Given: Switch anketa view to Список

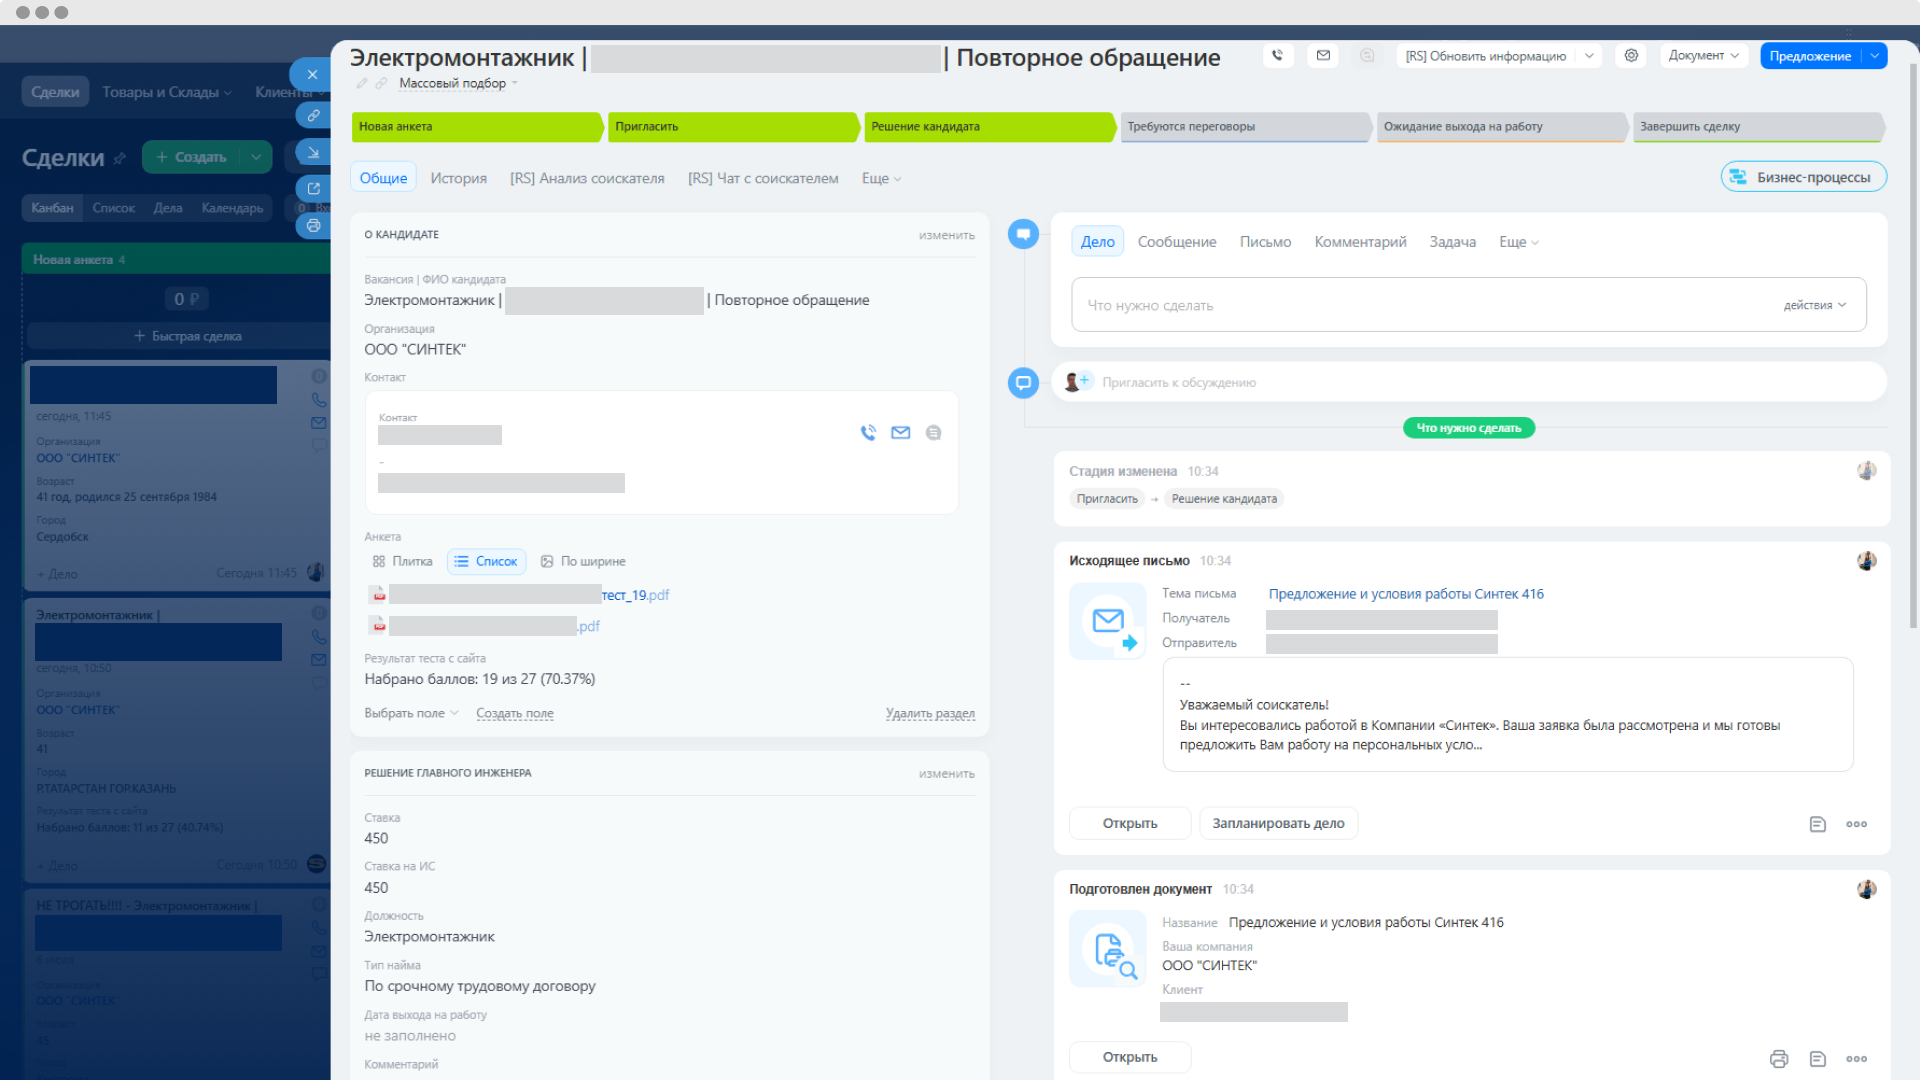Looking at the screenshot, I should click(x=487, y=562).
